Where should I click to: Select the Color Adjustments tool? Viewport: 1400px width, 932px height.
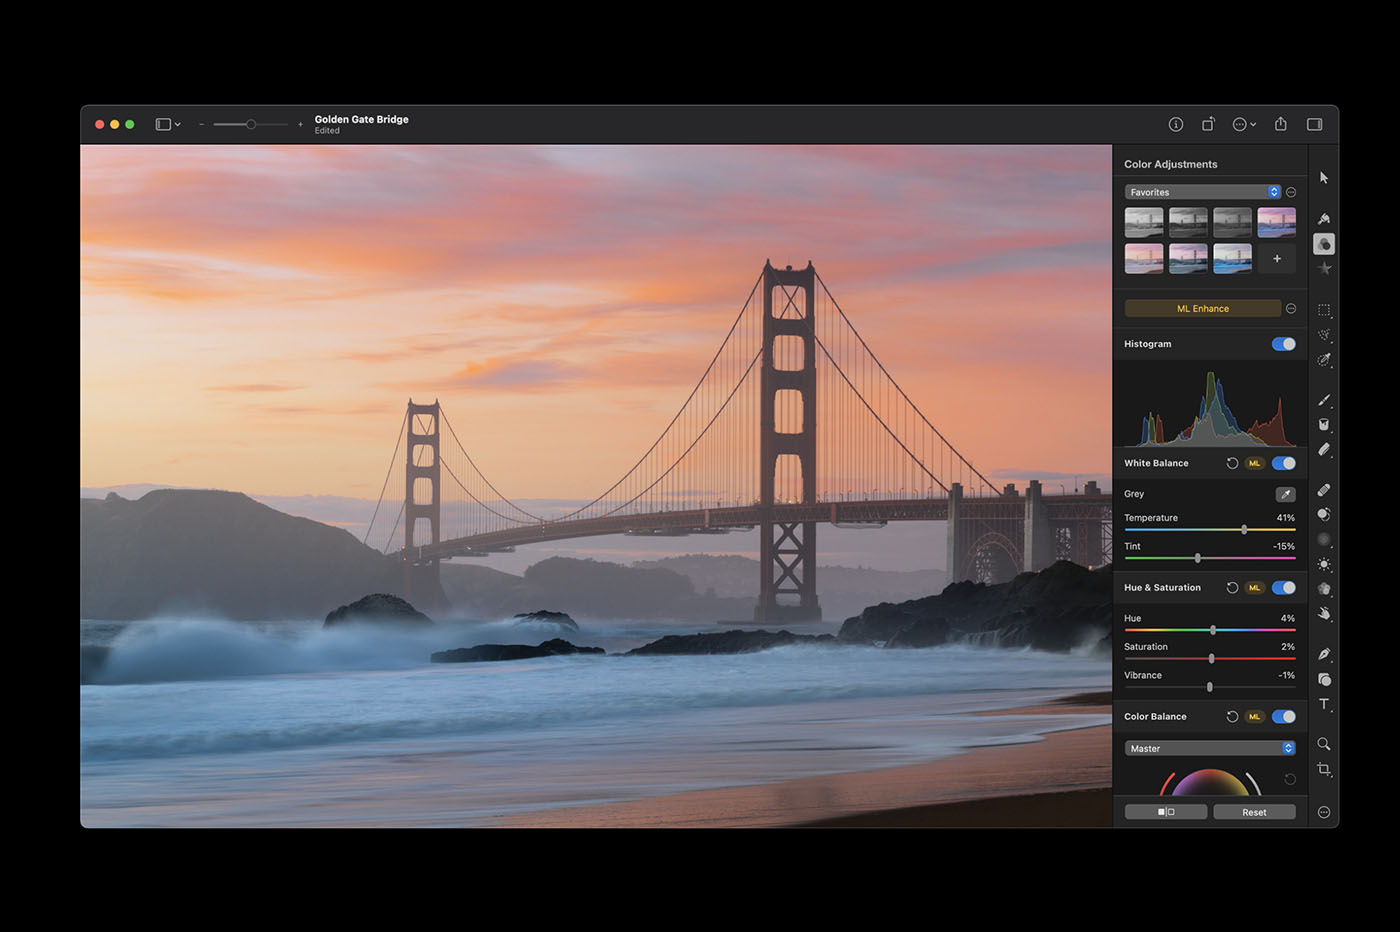(1324, 244)
